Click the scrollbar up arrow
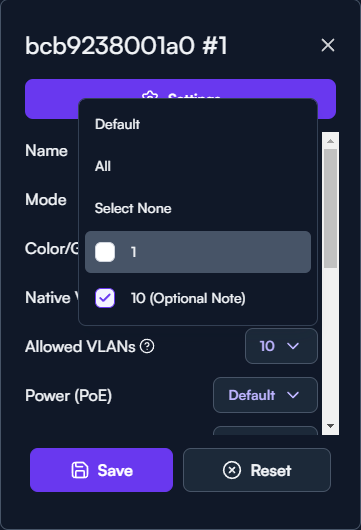Image resolution: width=361 pixels, height=530 pixels. pos(331,141)
